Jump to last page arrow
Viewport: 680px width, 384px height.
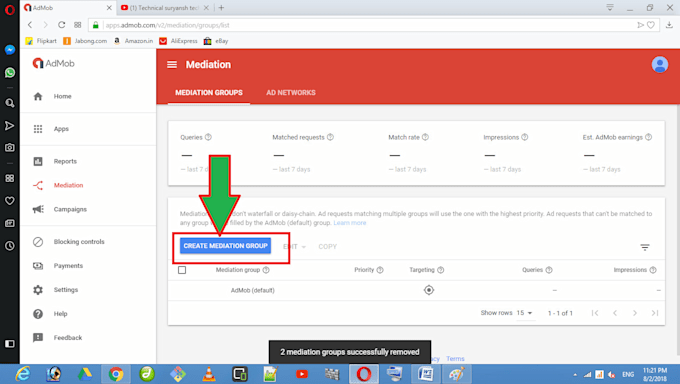[x=655, y=313]
